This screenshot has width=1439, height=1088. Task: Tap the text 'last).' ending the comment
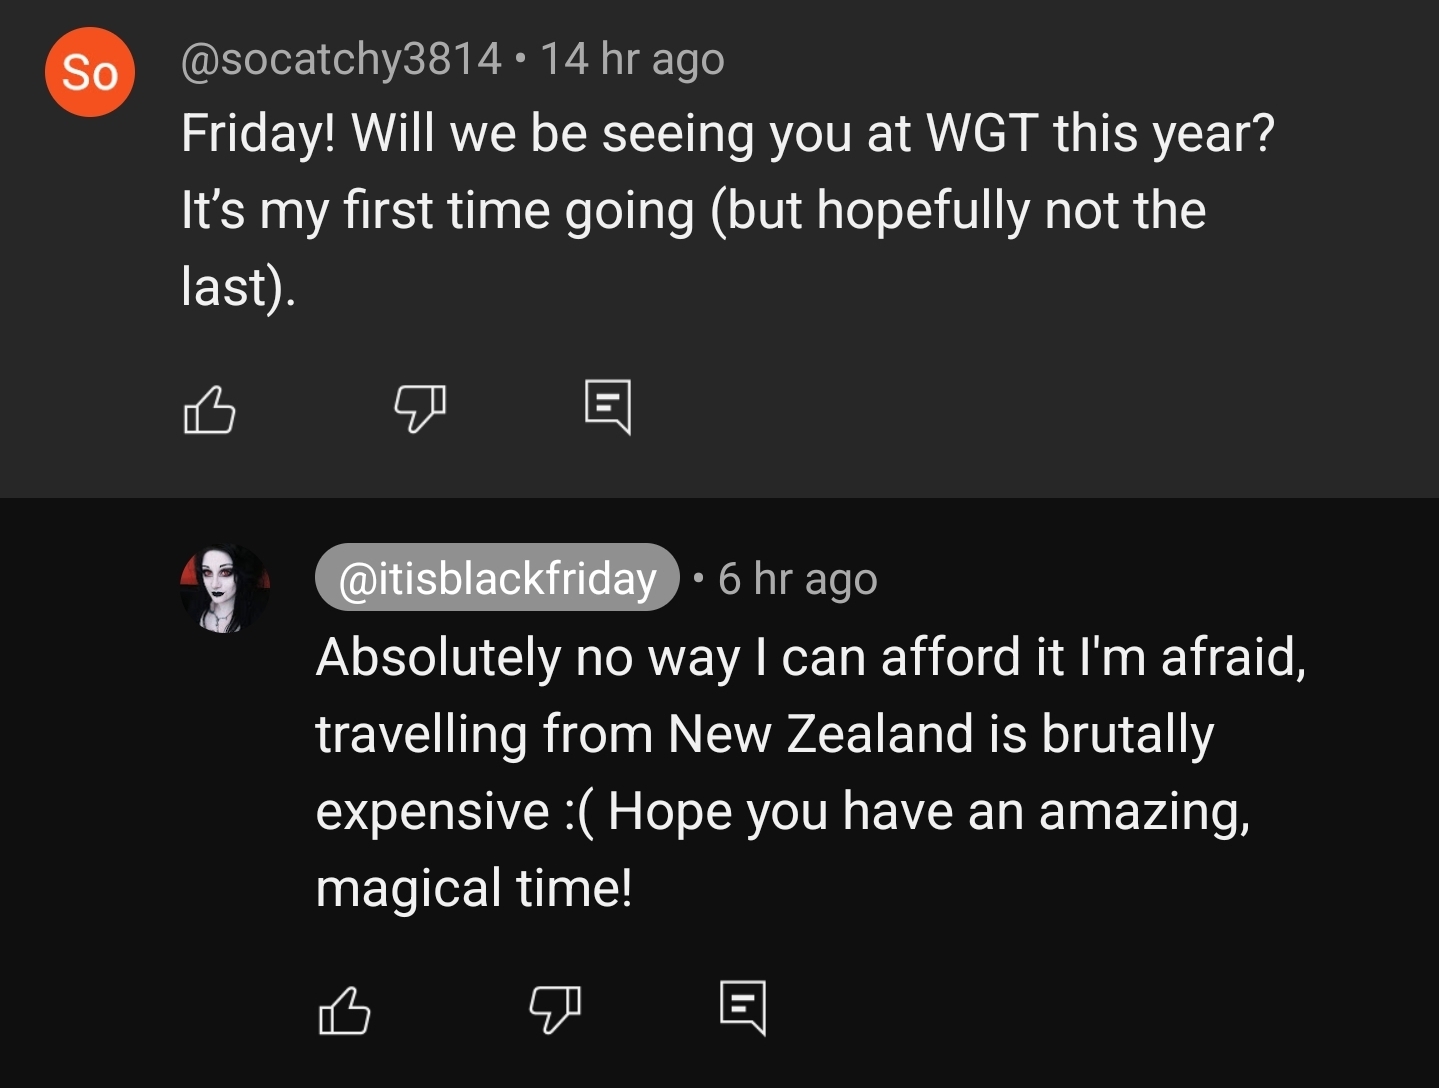click(239, 287)
